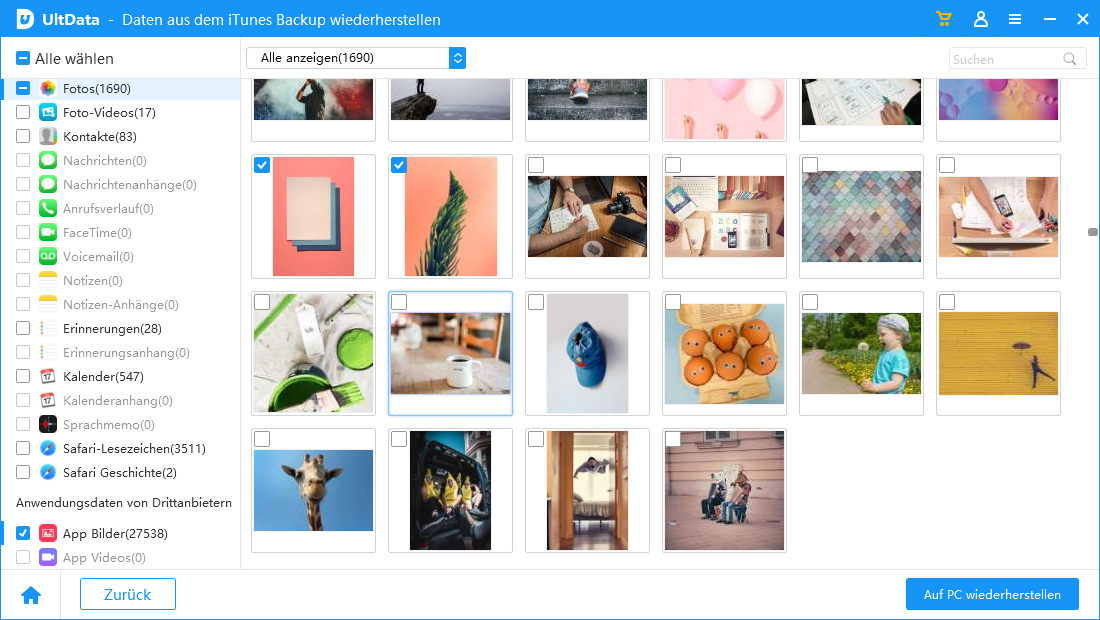Click the App Bilder icon
Viewport: 1100px width, 620px height.
point(48,533)
